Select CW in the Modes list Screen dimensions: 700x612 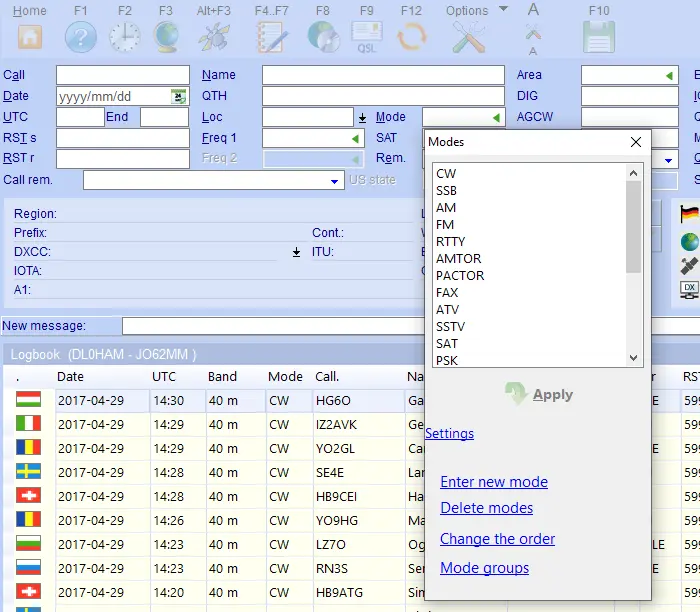click(446, 174)
